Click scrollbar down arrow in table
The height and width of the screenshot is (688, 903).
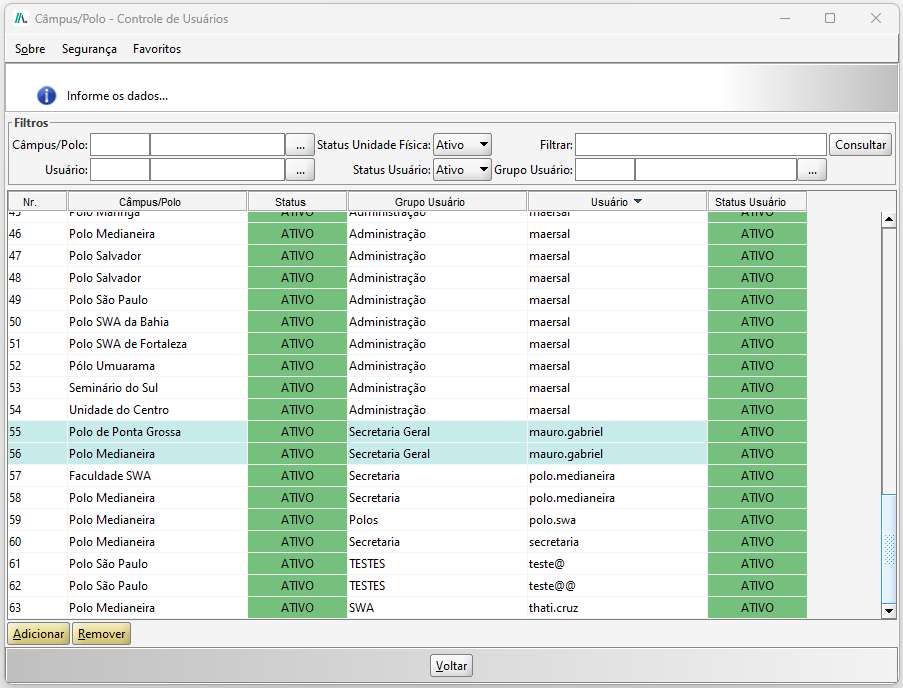889,611
